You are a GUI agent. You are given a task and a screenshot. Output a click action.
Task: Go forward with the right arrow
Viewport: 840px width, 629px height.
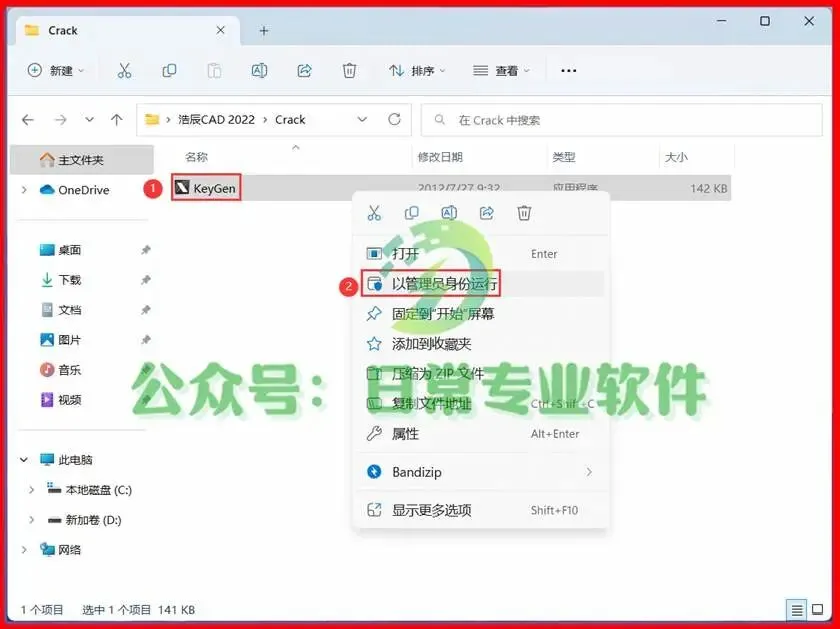61,119
